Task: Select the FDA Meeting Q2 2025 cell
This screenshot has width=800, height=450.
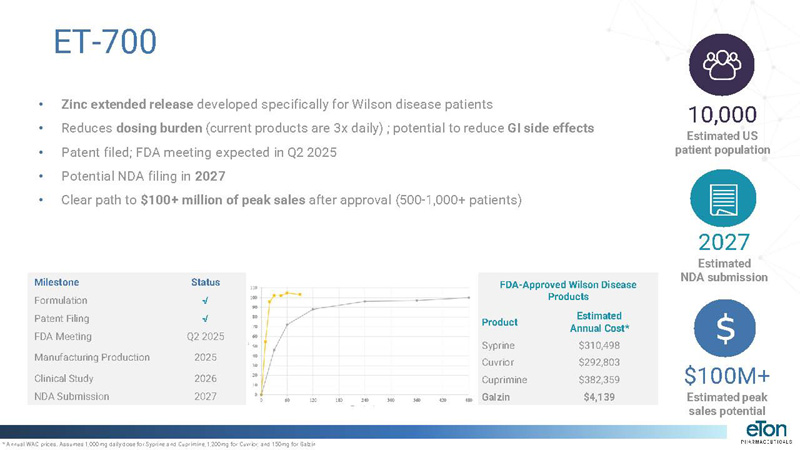Action: tap(204, 336)
